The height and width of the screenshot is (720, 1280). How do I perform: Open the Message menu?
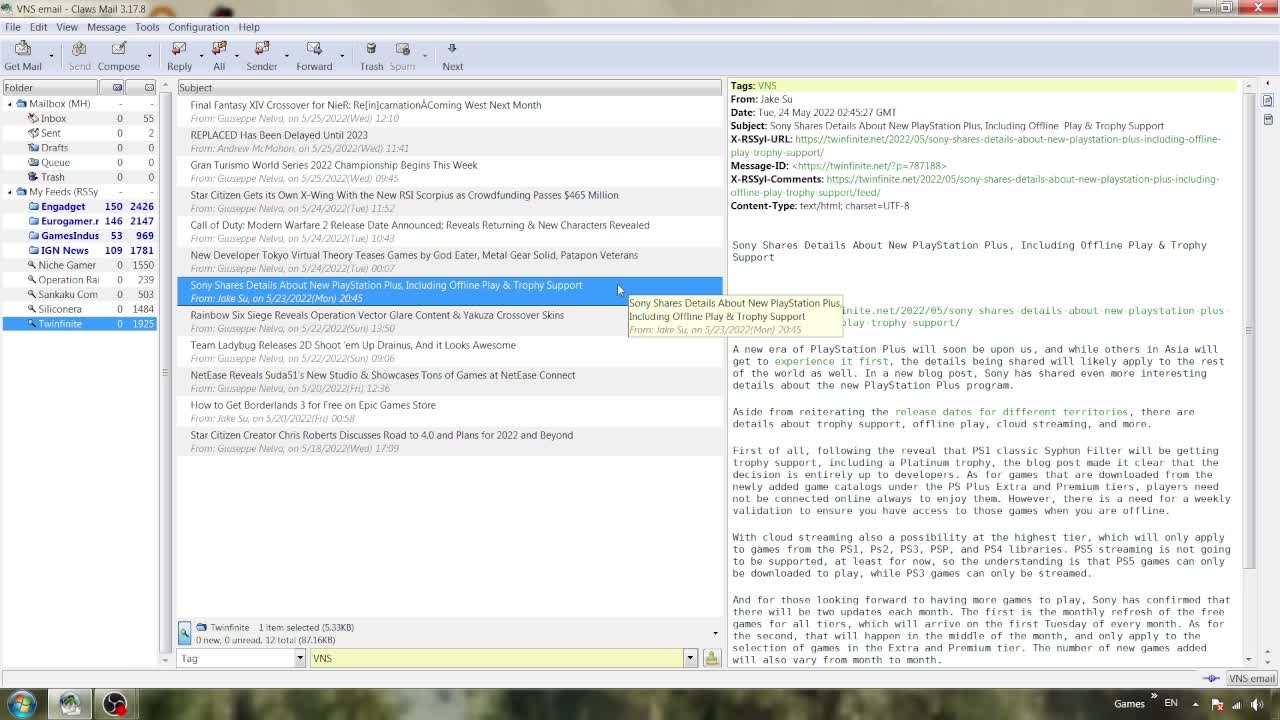[x=106, y=27]
